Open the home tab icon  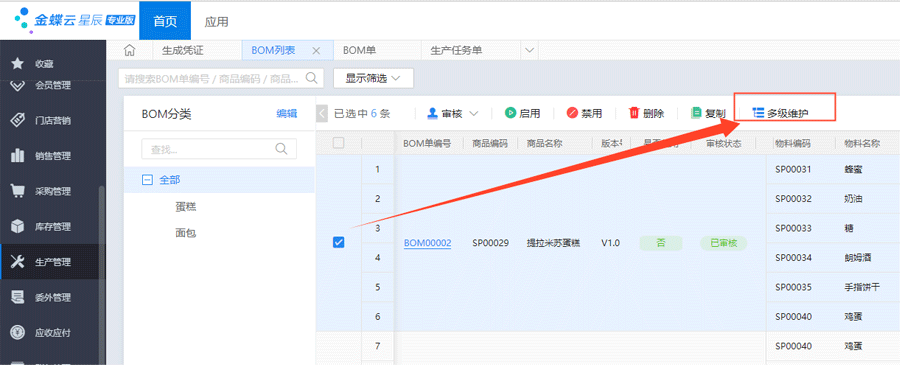[x=130, y=51]
